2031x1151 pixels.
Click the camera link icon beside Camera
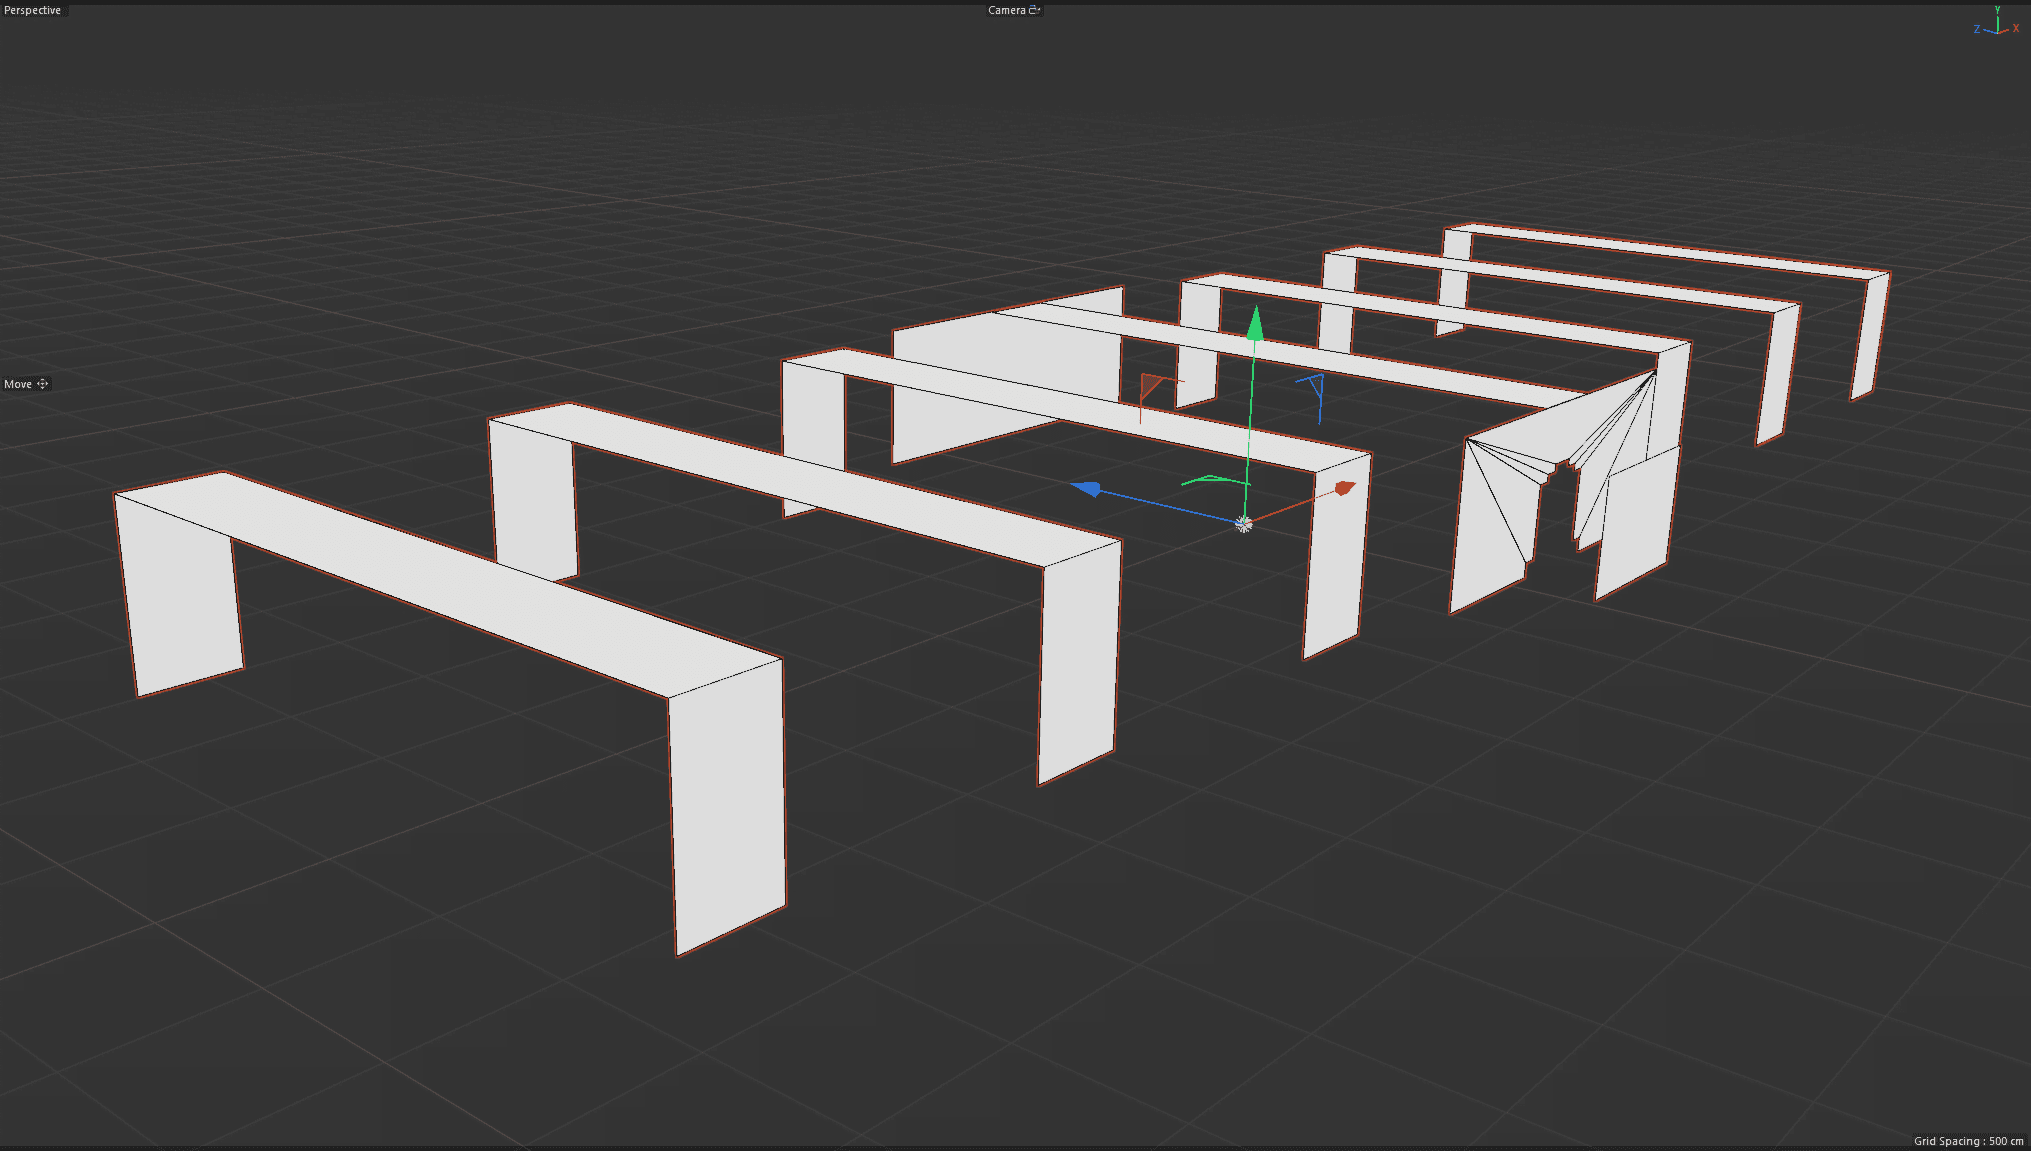coord(1035,10)
